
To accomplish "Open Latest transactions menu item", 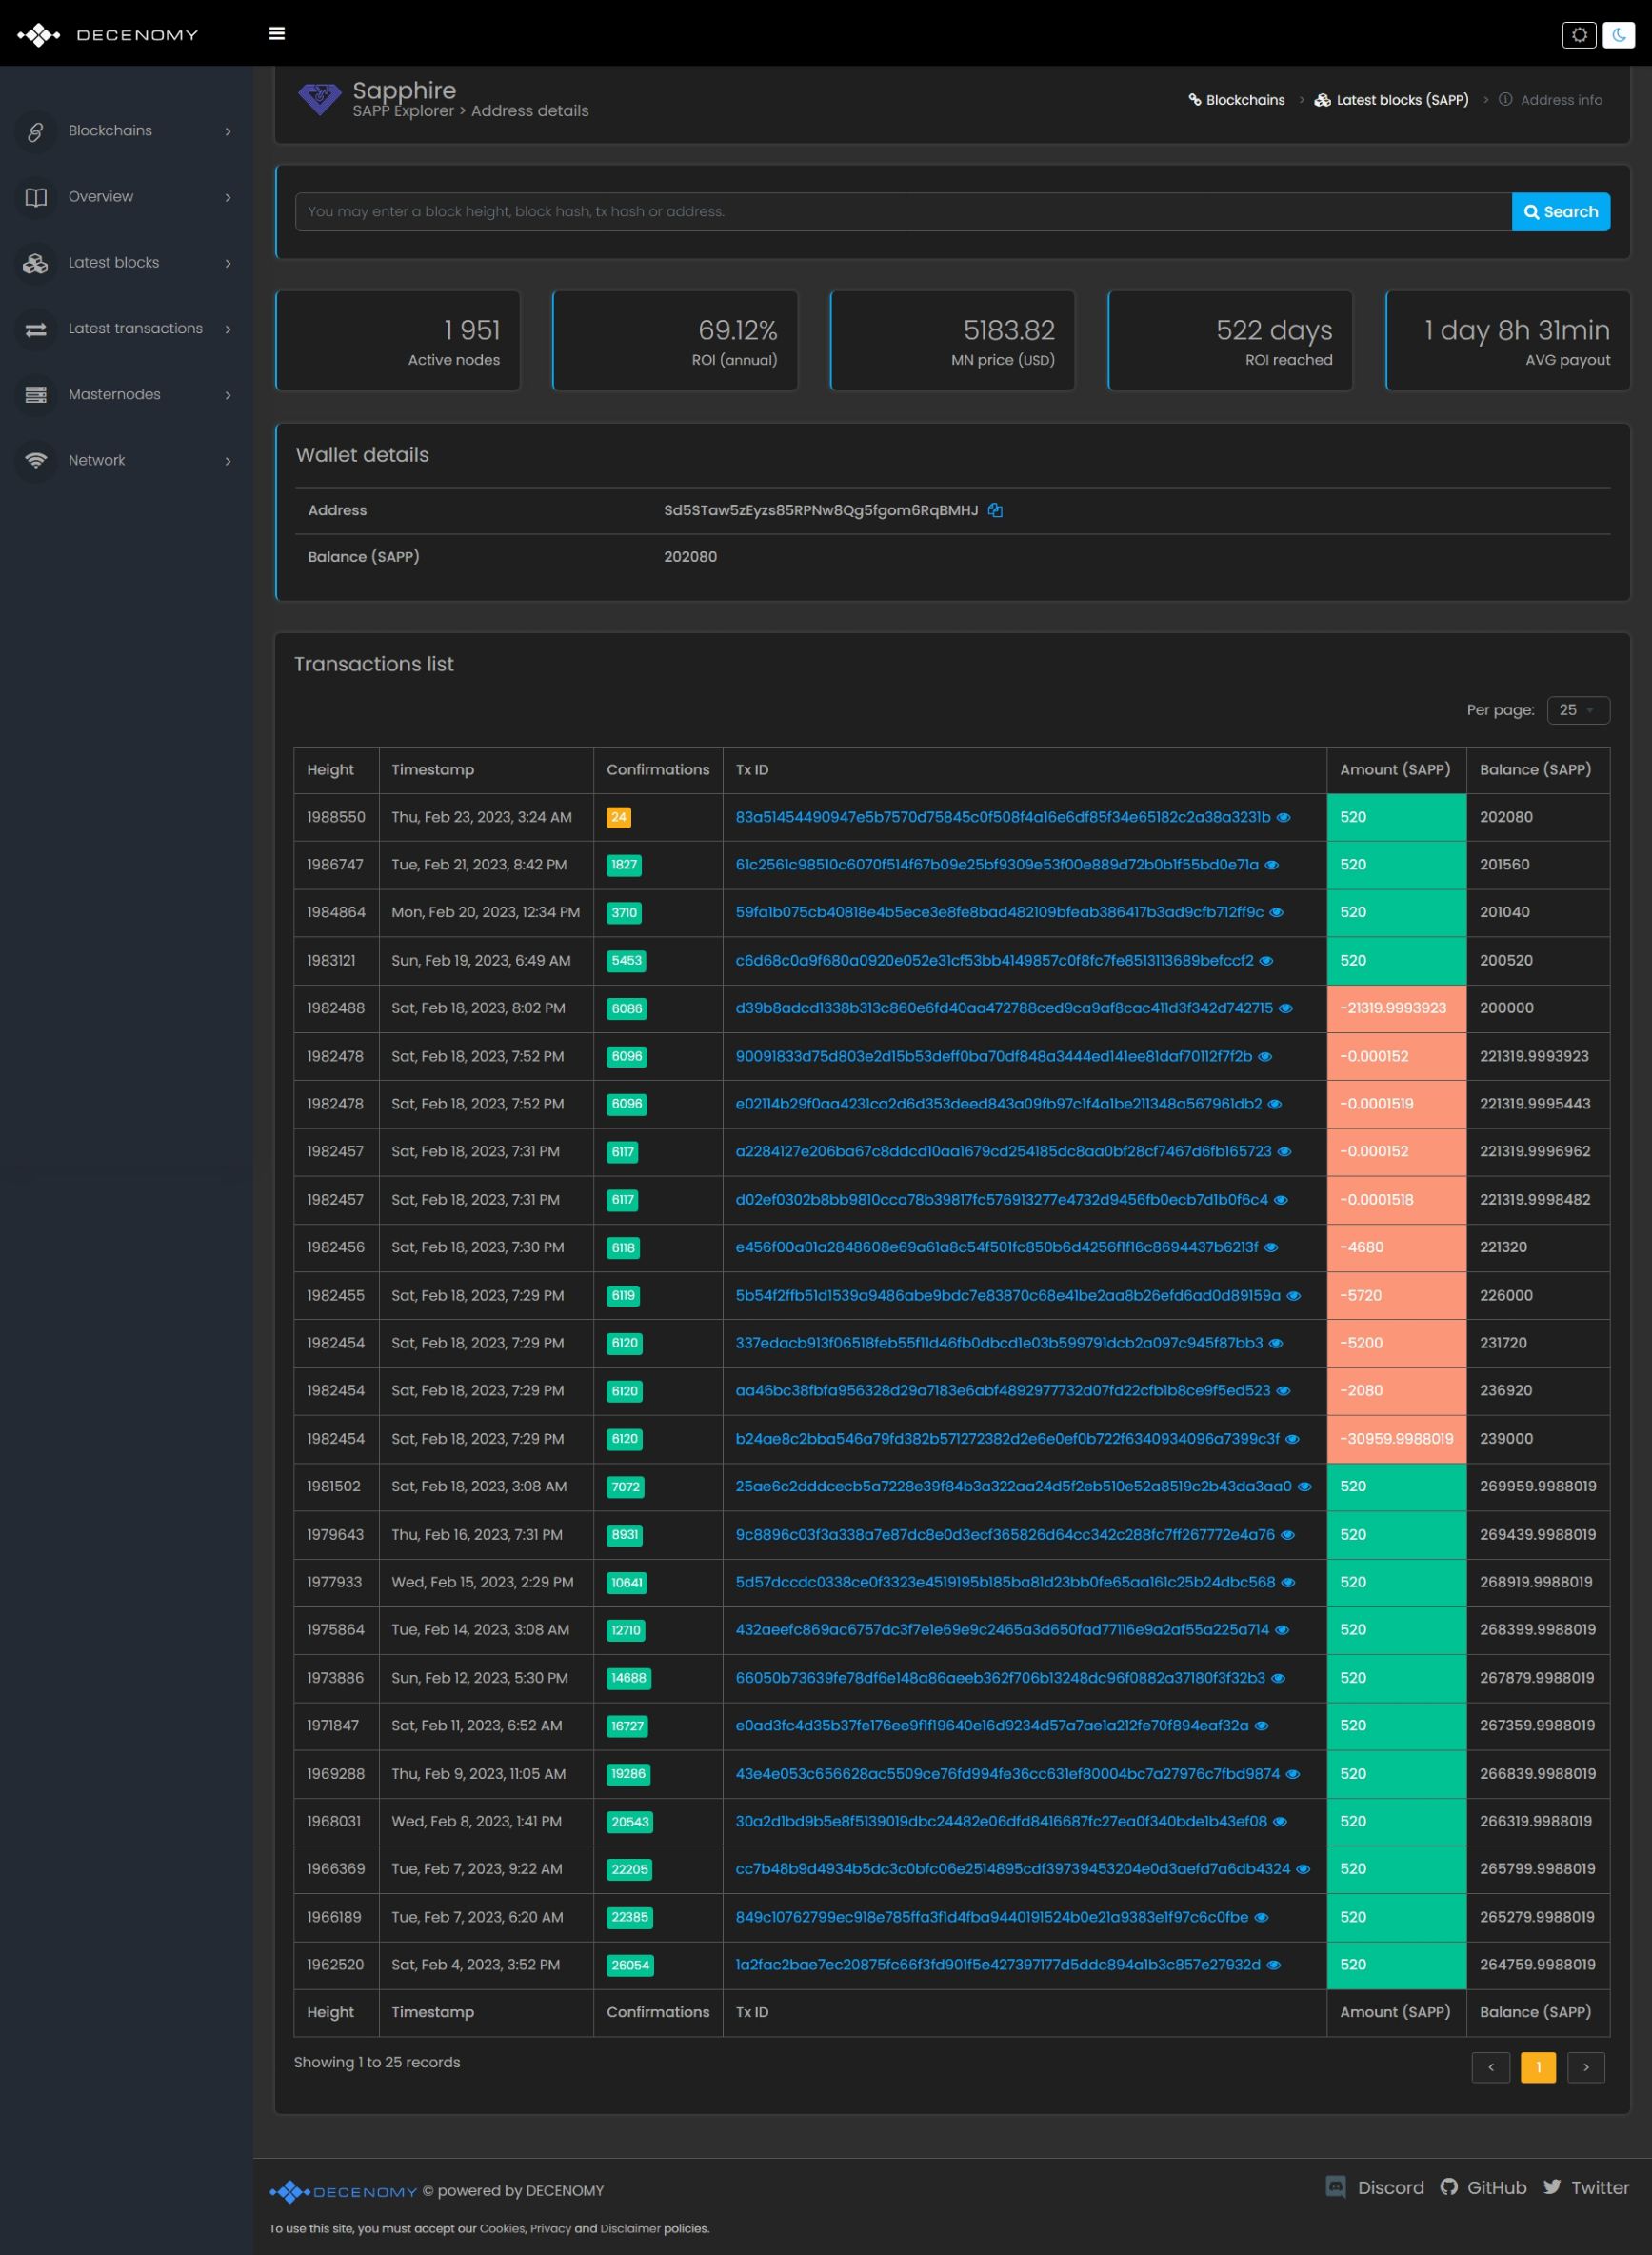I will pos(135,329).
